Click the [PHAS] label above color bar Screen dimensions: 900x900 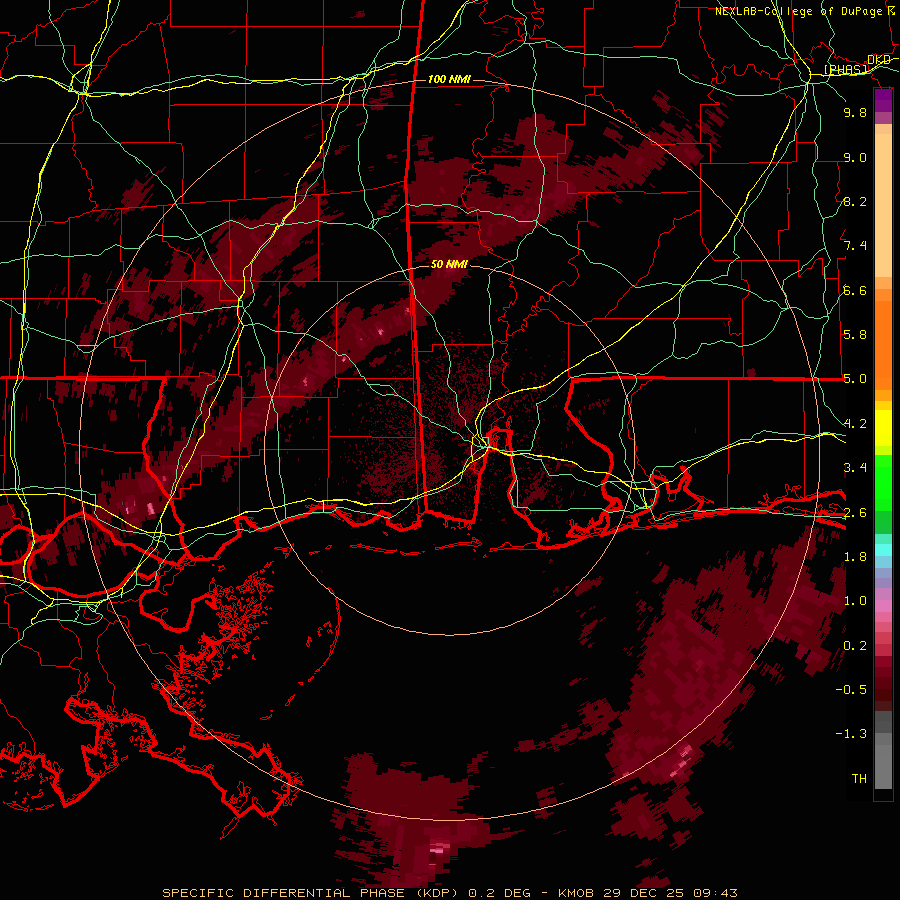pos(845,70)
